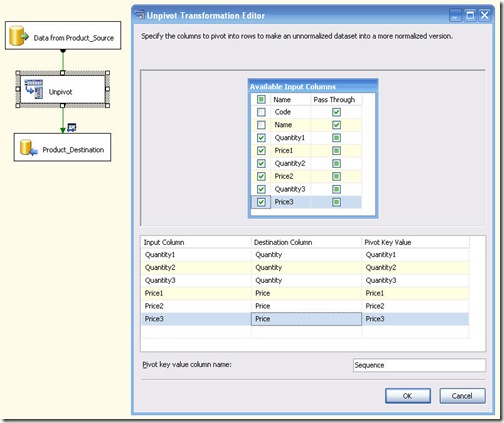Click the Unpivot editor title bar icon
Image resolution: width=504 pixels, height=423 pixels.
140,15
